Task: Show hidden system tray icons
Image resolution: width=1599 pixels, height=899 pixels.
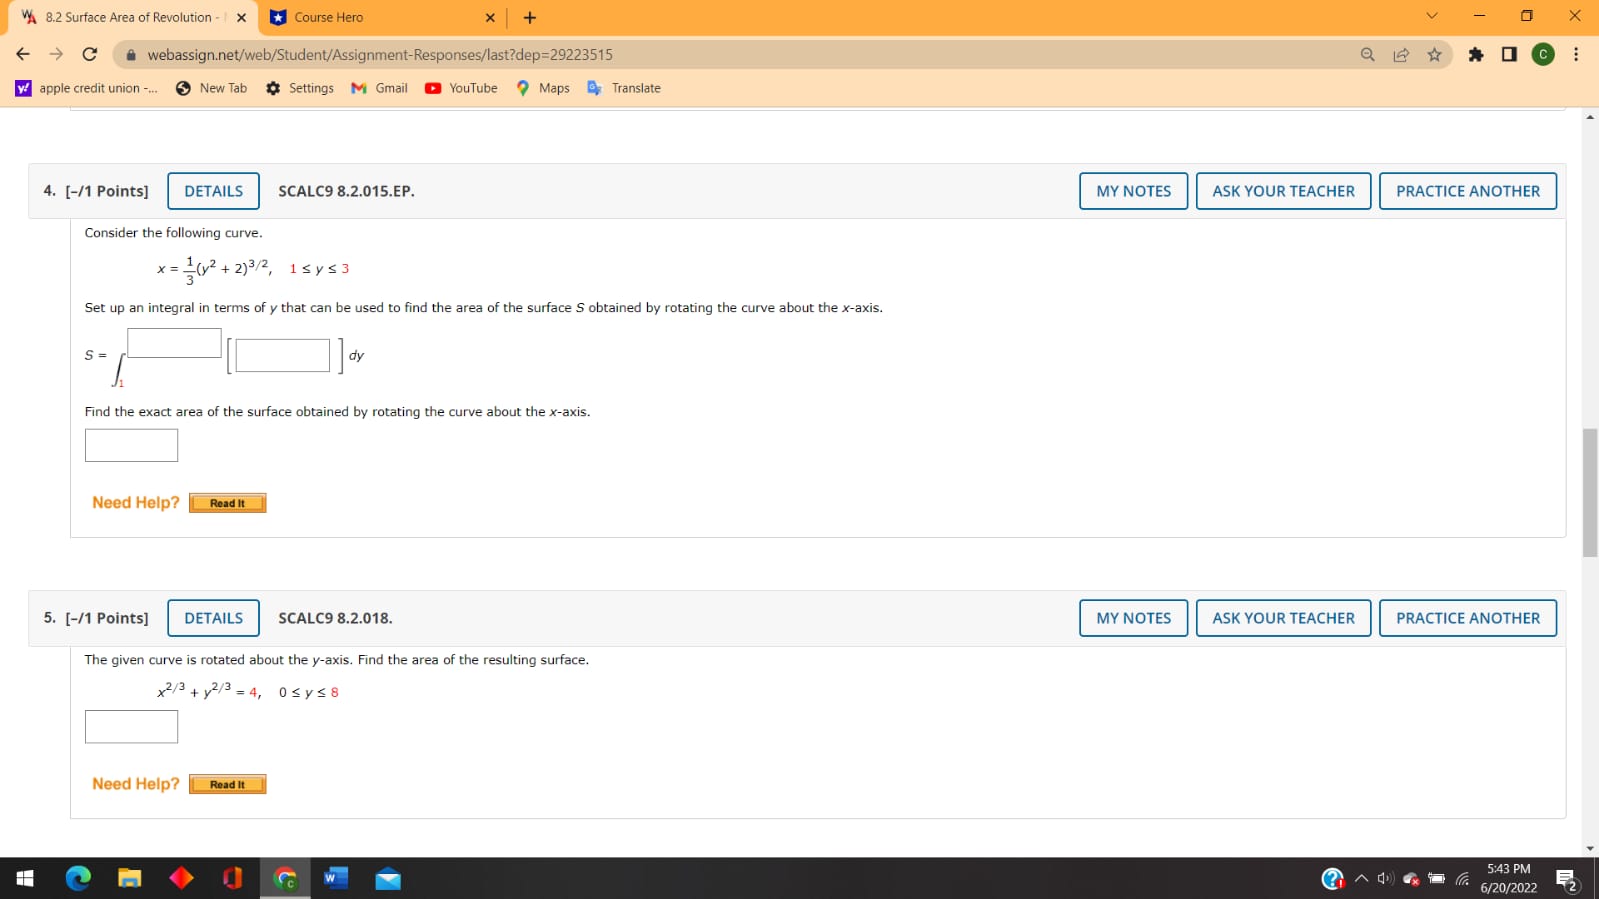Action: click(x=1361, y=879)
